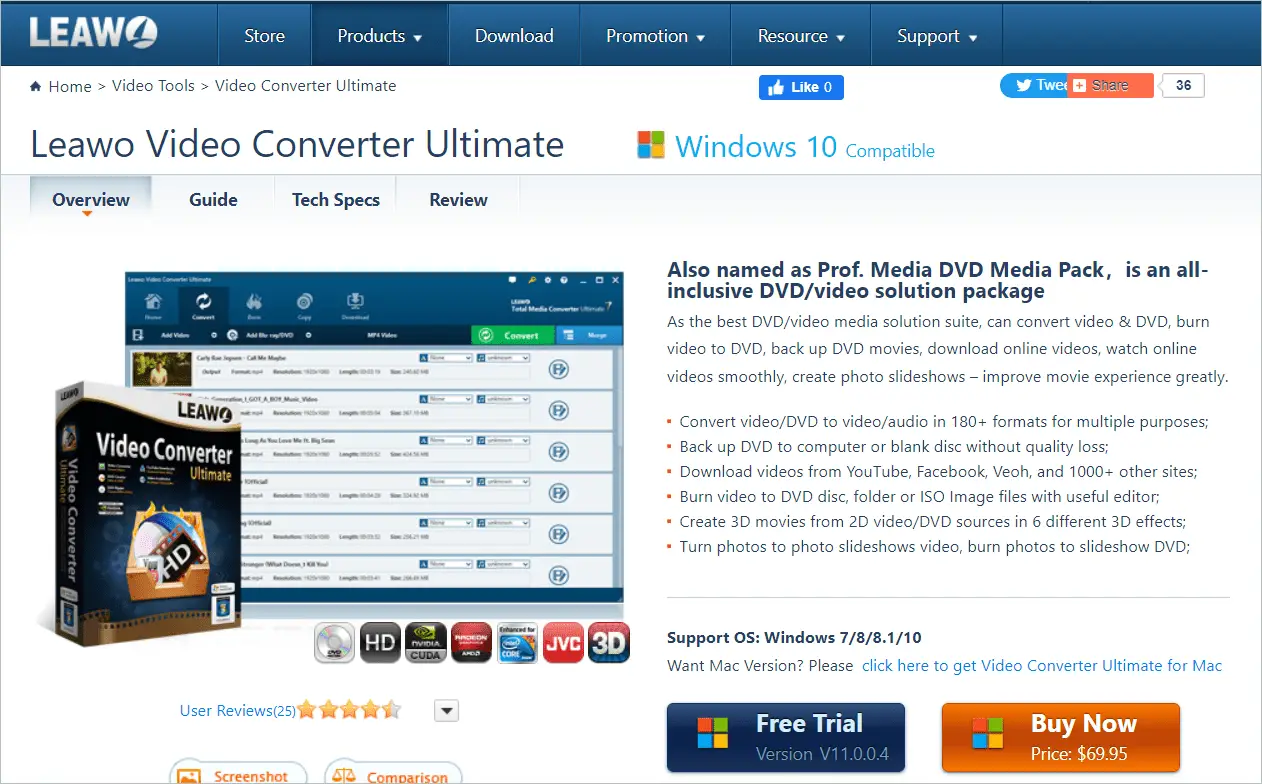This screenshot has height=784, width=1262.
Task: Click the Prof. Media DVD Media Pack heading
Action: tap(938, 281)
